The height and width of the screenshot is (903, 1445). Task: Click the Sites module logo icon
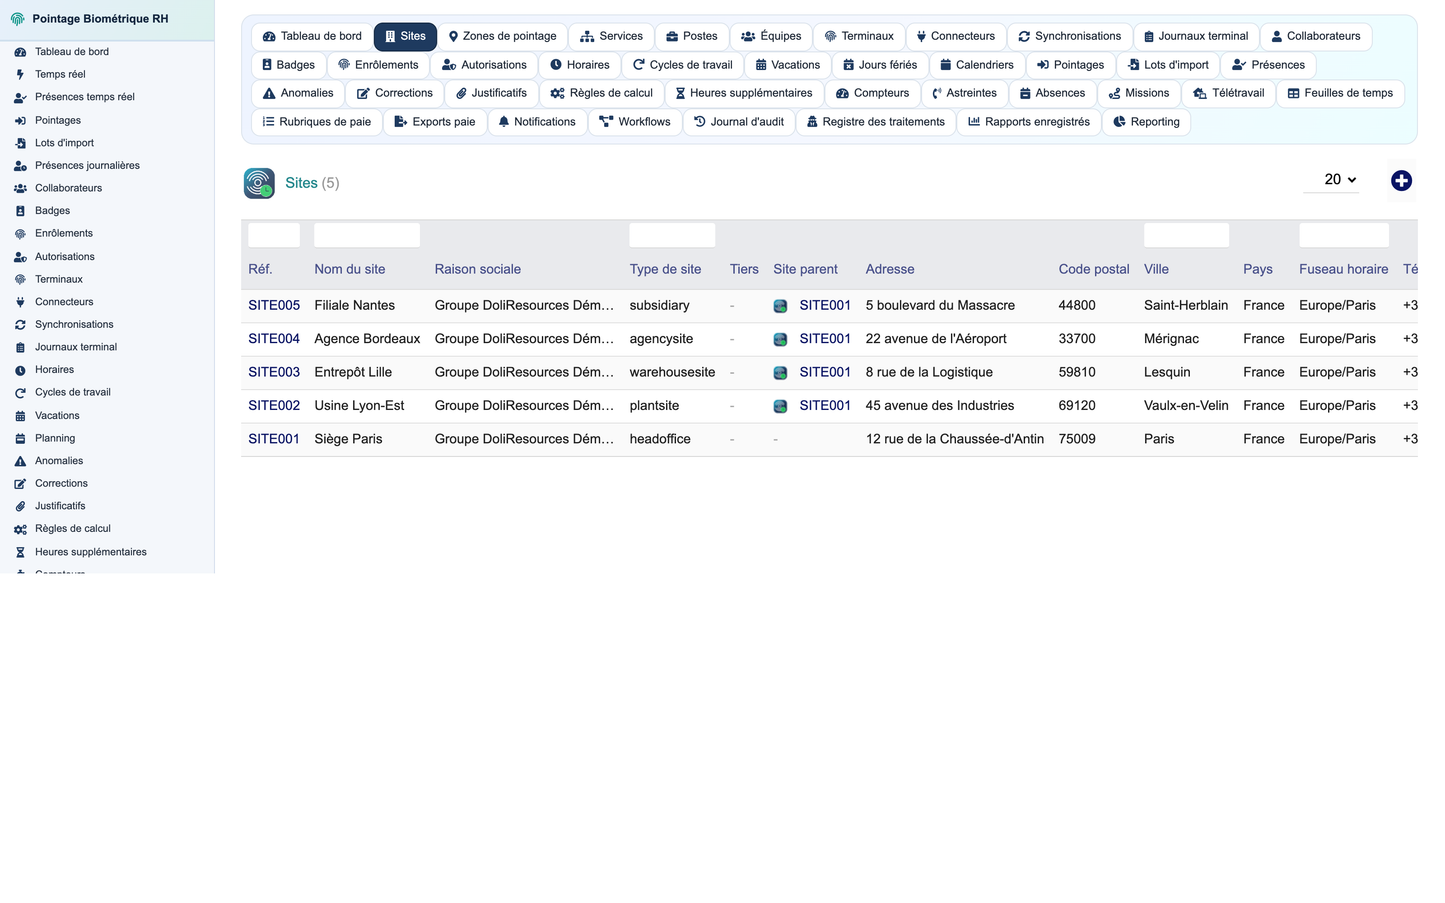(x=259, y=183)
